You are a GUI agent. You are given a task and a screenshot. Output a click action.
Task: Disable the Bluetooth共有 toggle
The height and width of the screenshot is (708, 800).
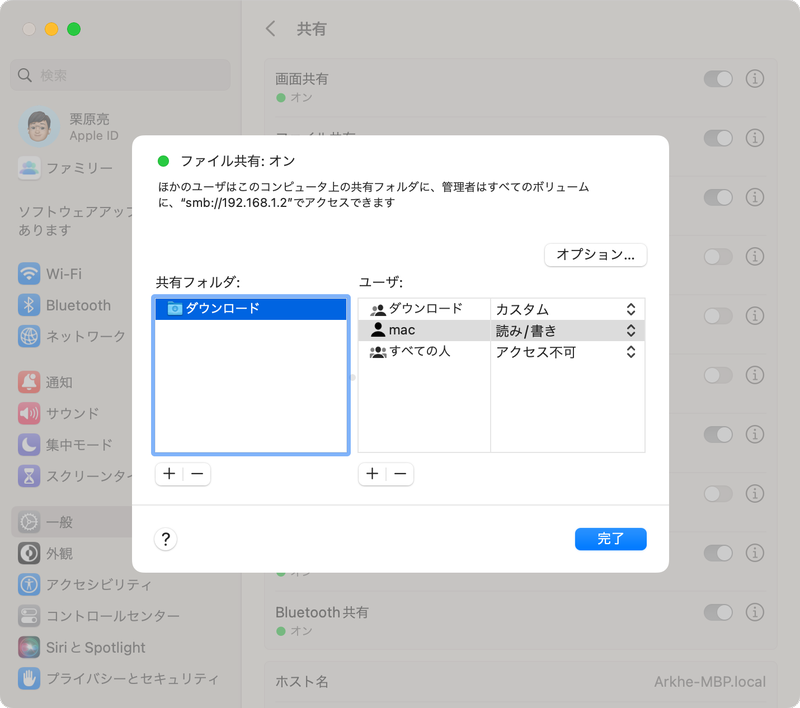tap(719, 612)
